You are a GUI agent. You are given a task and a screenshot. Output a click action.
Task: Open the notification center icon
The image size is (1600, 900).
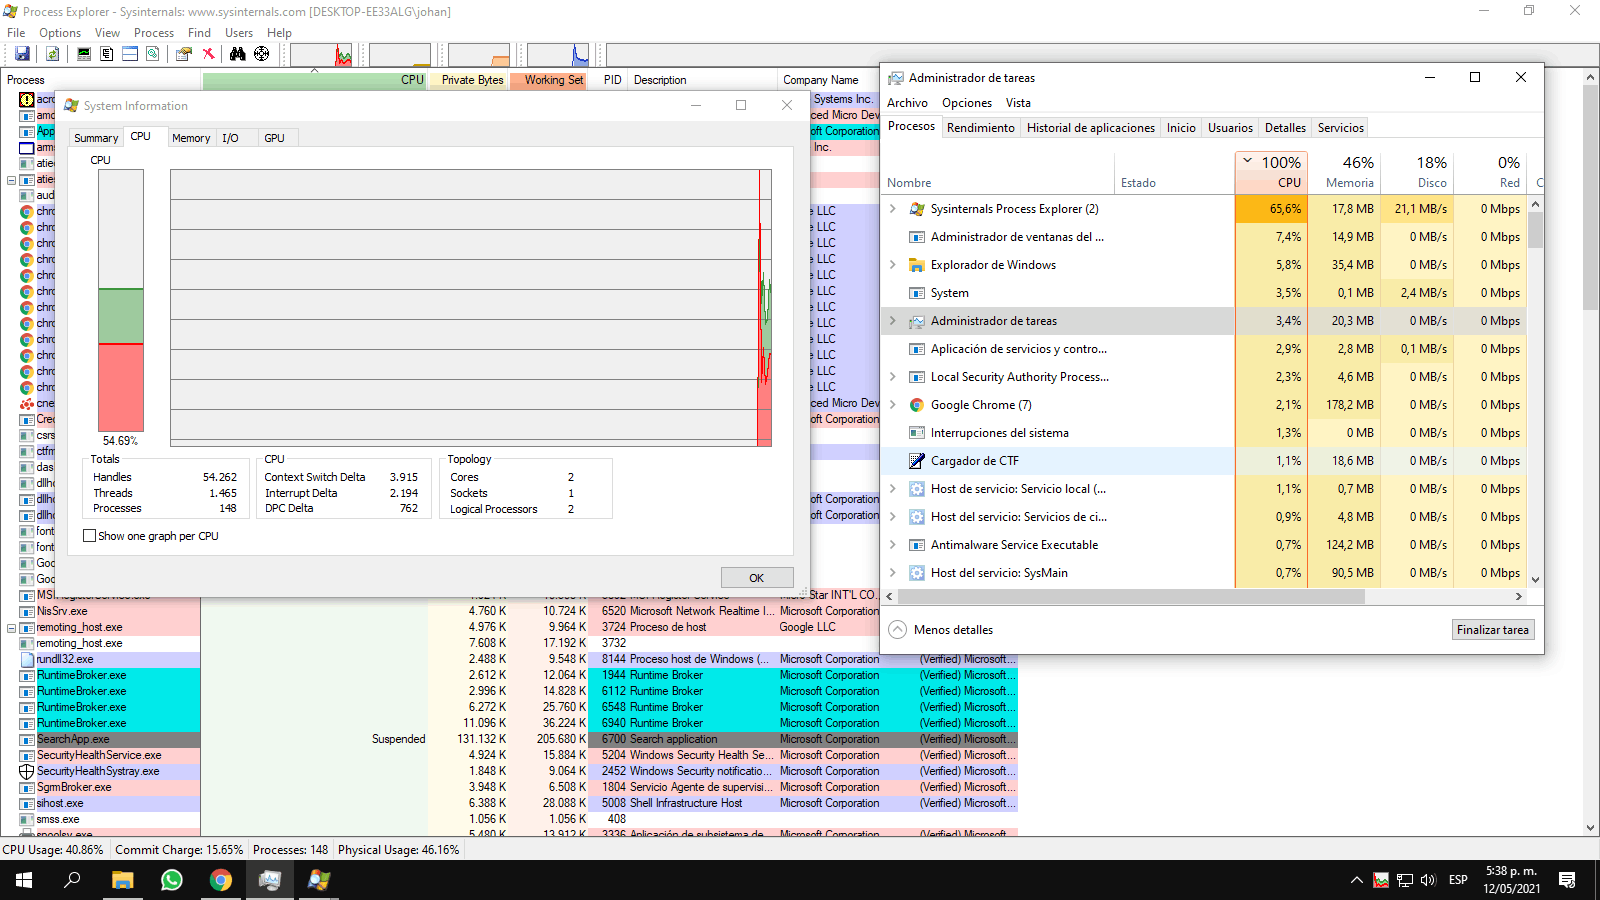(1567, 880)
